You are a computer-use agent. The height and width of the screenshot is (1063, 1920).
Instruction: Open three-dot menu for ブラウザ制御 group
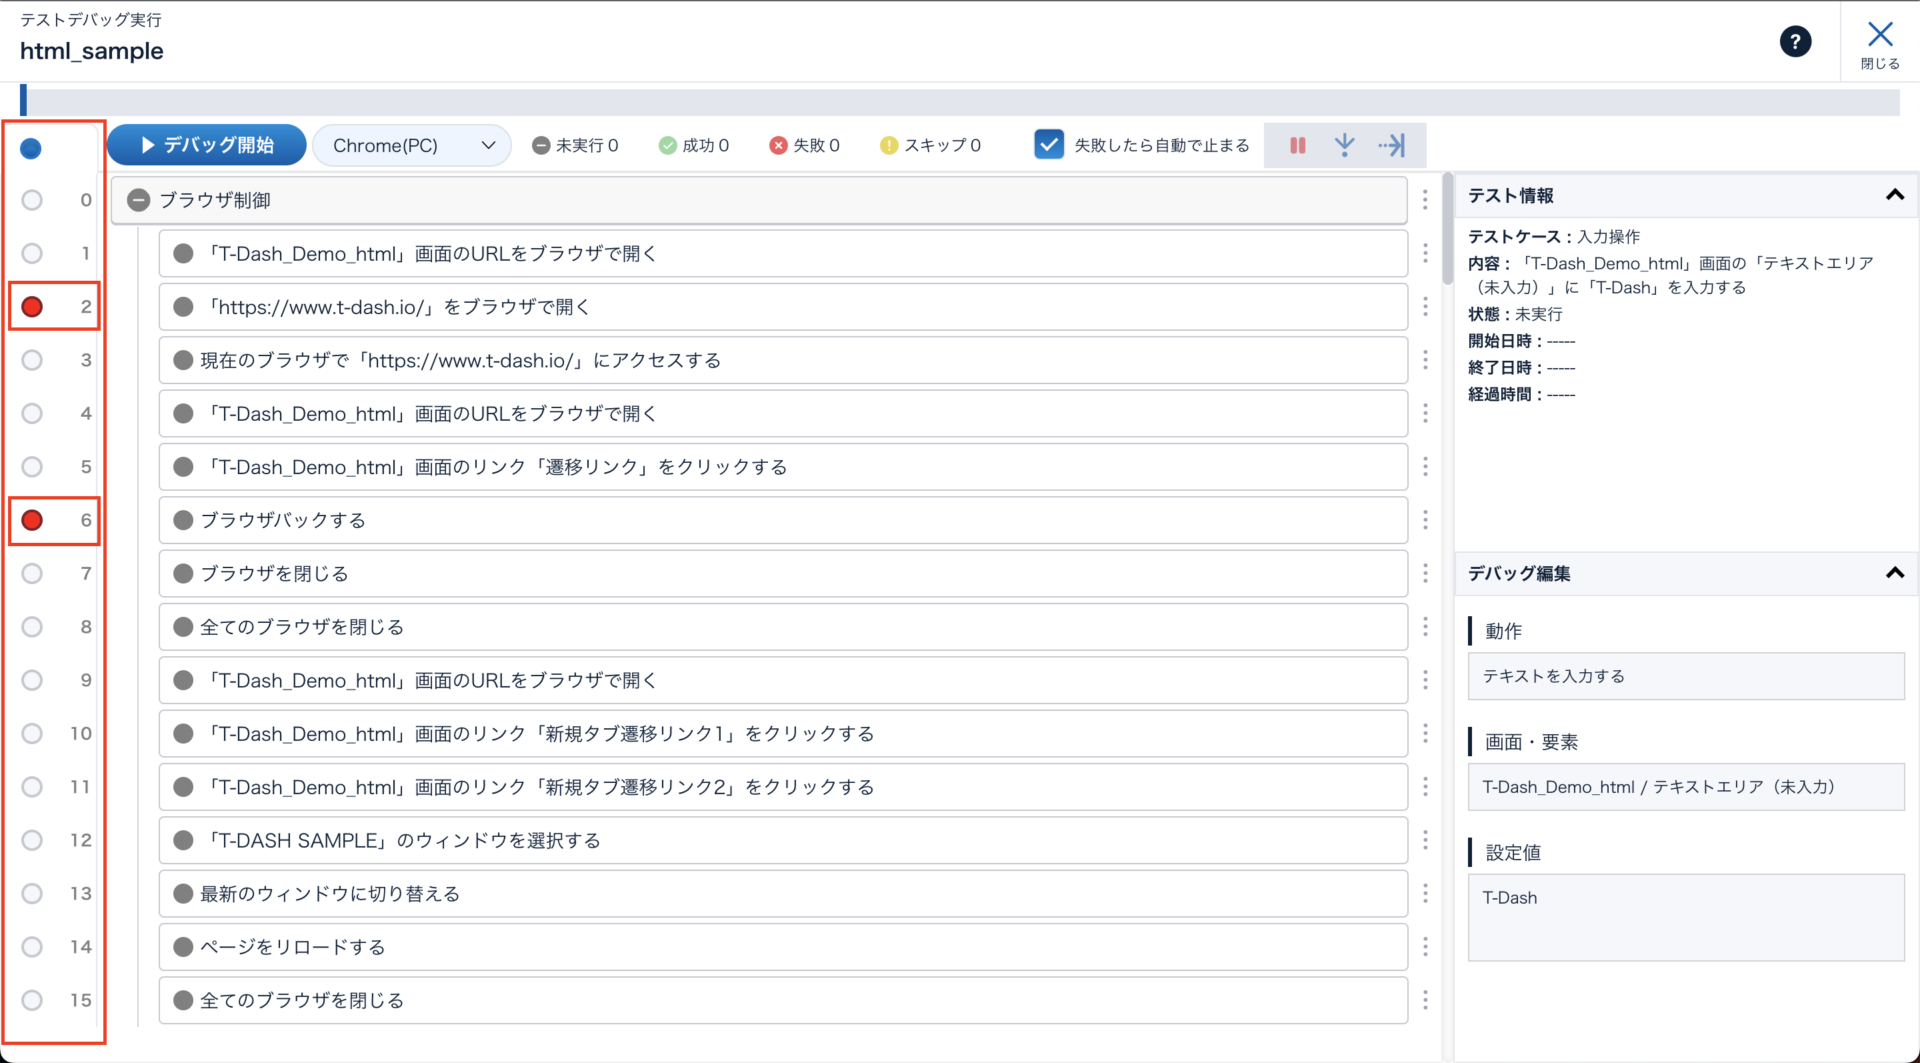(x=1425, y=200)
